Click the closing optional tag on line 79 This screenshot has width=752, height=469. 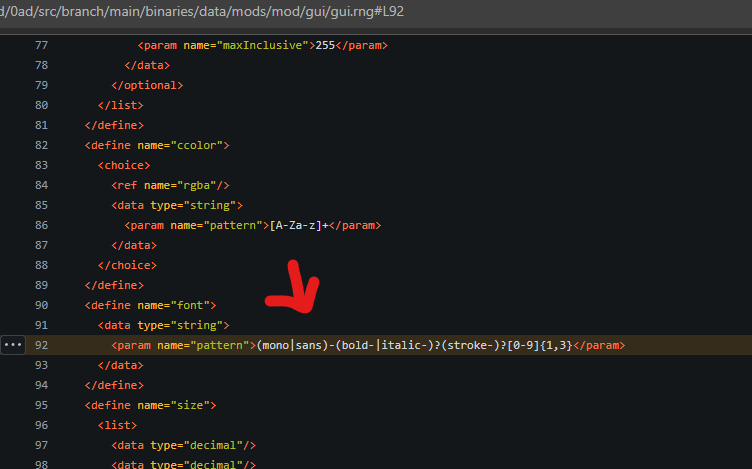pos(146,85)
